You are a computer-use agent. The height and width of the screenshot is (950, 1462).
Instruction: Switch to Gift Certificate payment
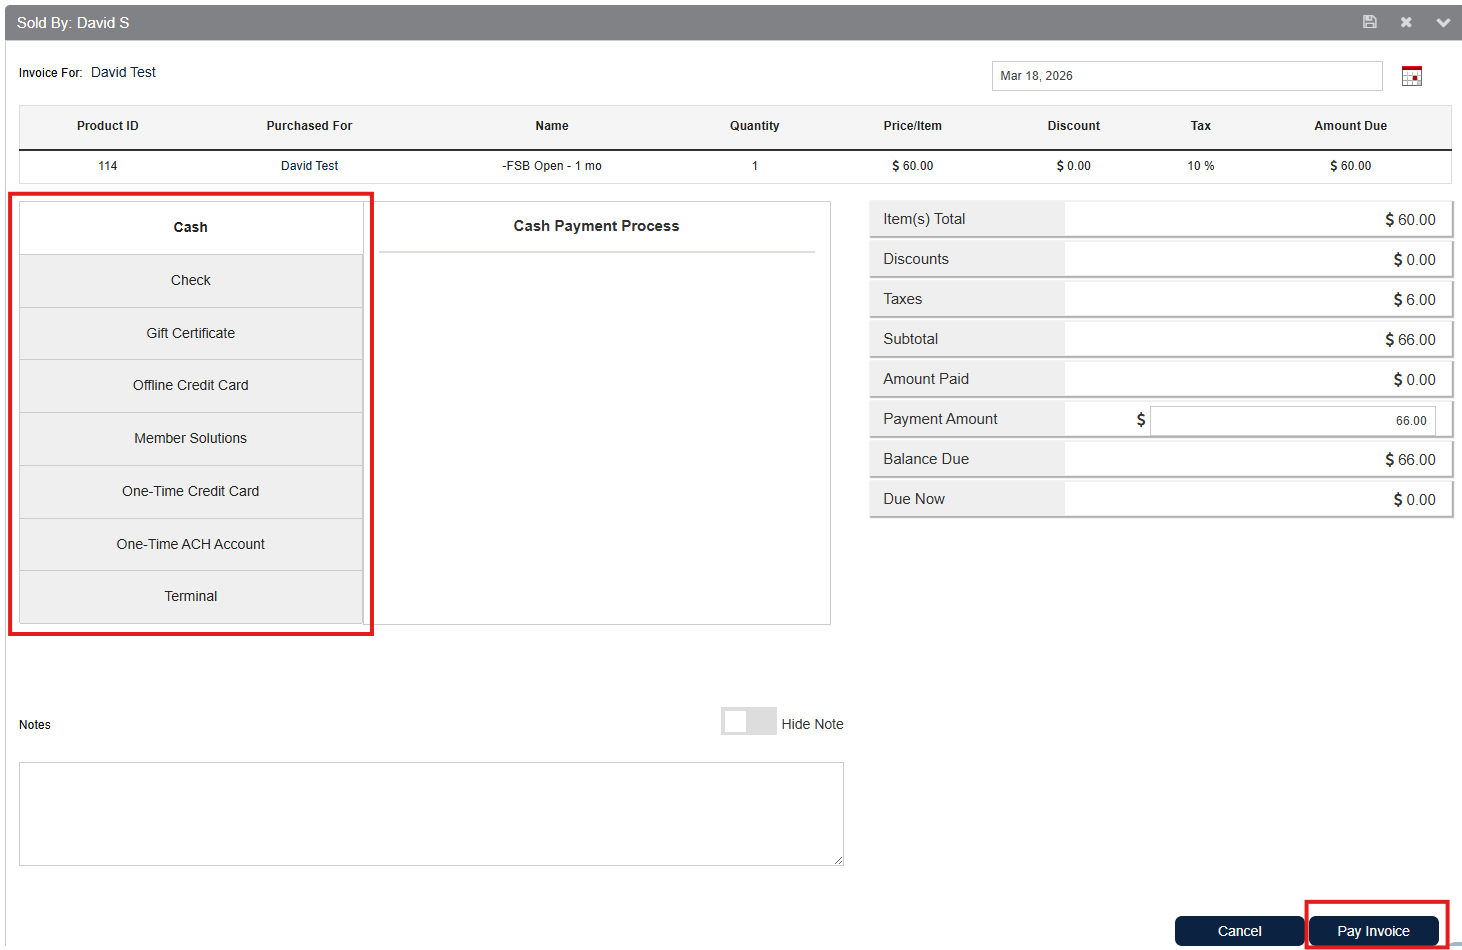click(191, 333)
